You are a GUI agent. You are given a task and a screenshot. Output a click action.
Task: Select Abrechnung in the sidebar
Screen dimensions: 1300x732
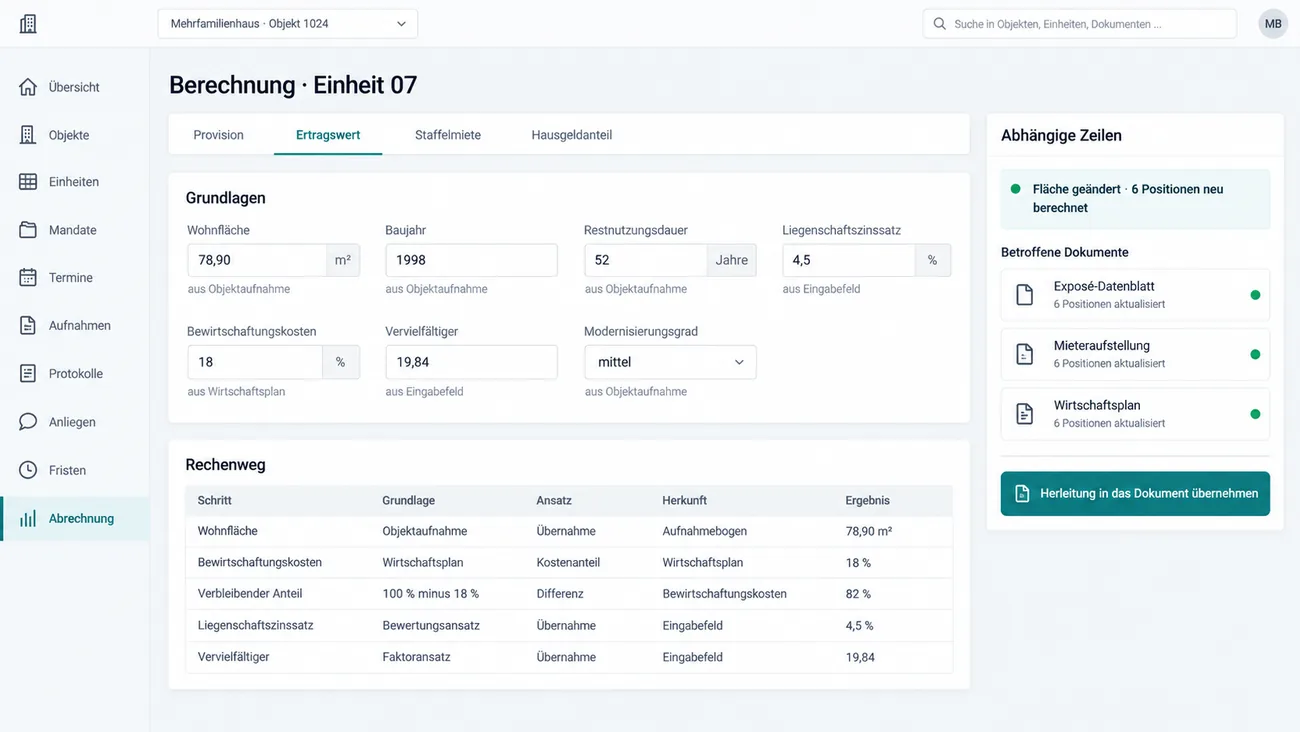pyautogui.click(x=74, y=519)
